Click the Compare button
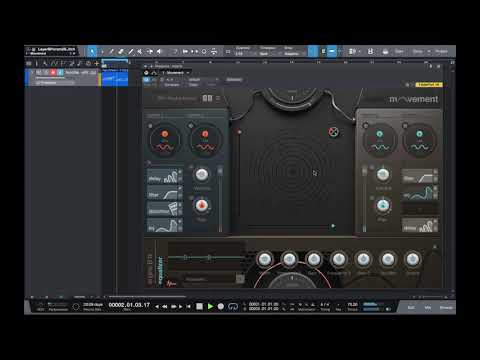 (172, 85)
